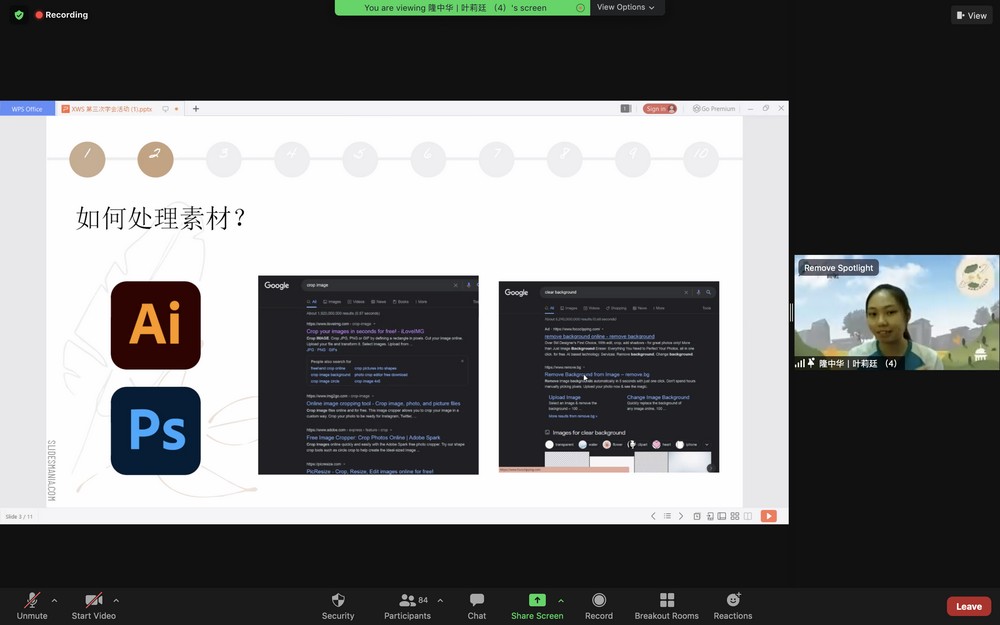
Task: Expand the caret next to Participants
Action: (x=440, y=601)
